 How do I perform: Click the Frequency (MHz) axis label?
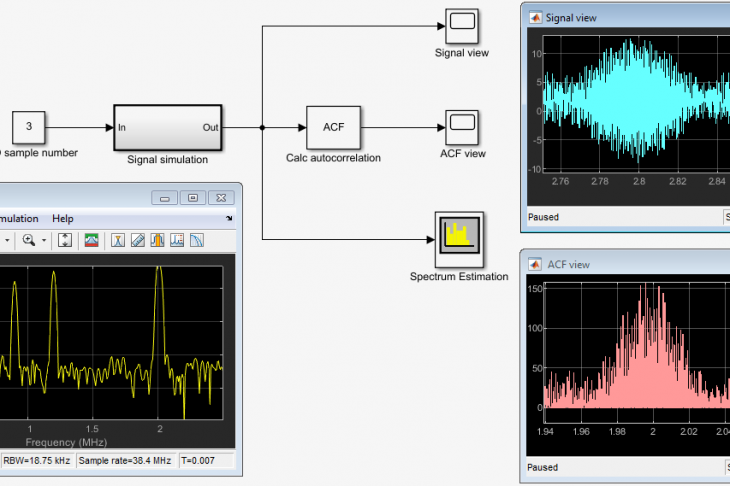(x=66, y=442)
